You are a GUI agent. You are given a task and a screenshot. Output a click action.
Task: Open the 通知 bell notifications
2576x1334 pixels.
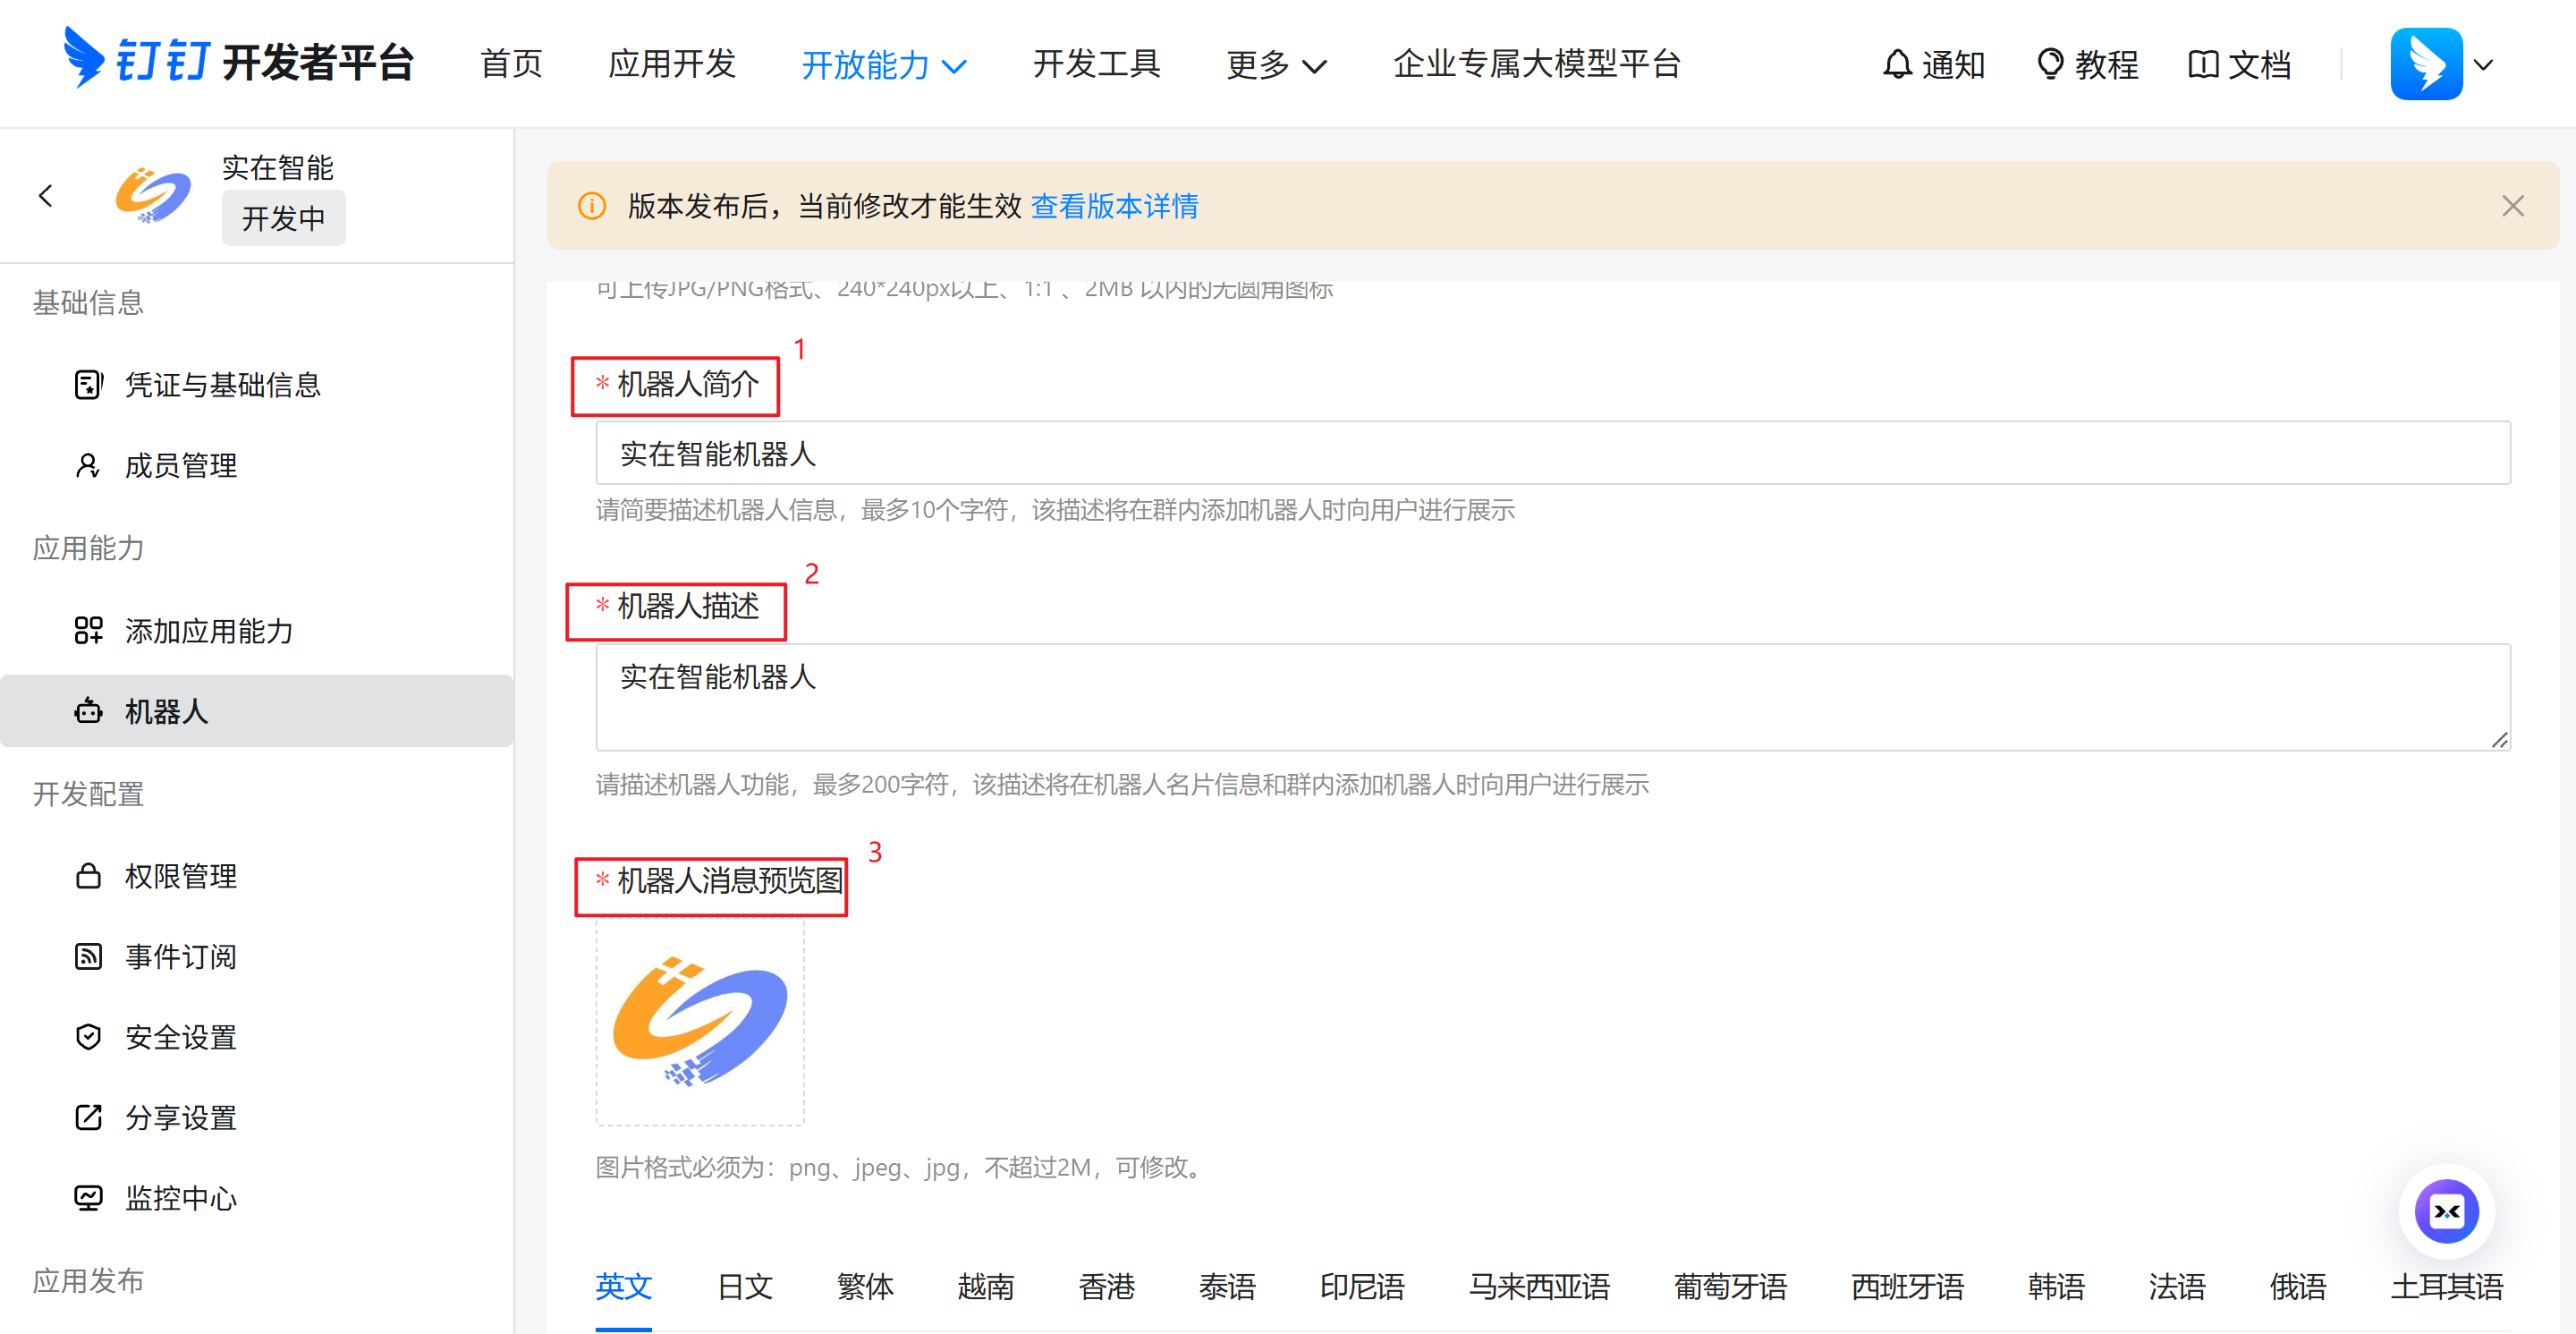[1932, 65]
